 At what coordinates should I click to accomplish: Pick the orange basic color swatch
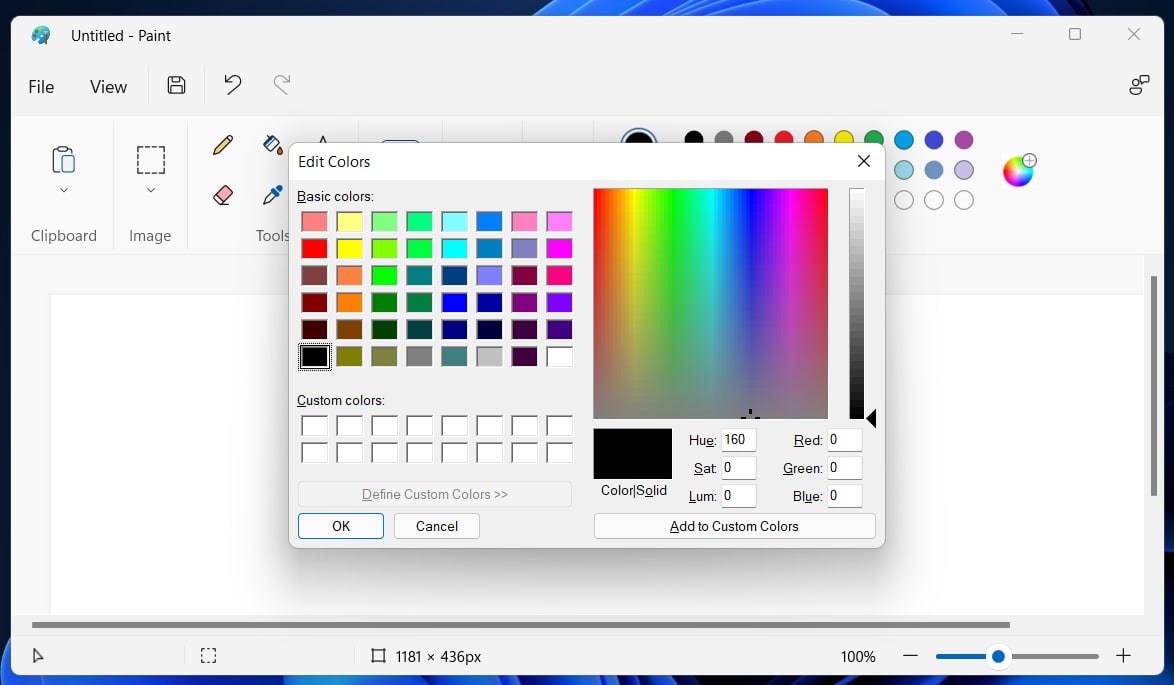tap(349, 302)
